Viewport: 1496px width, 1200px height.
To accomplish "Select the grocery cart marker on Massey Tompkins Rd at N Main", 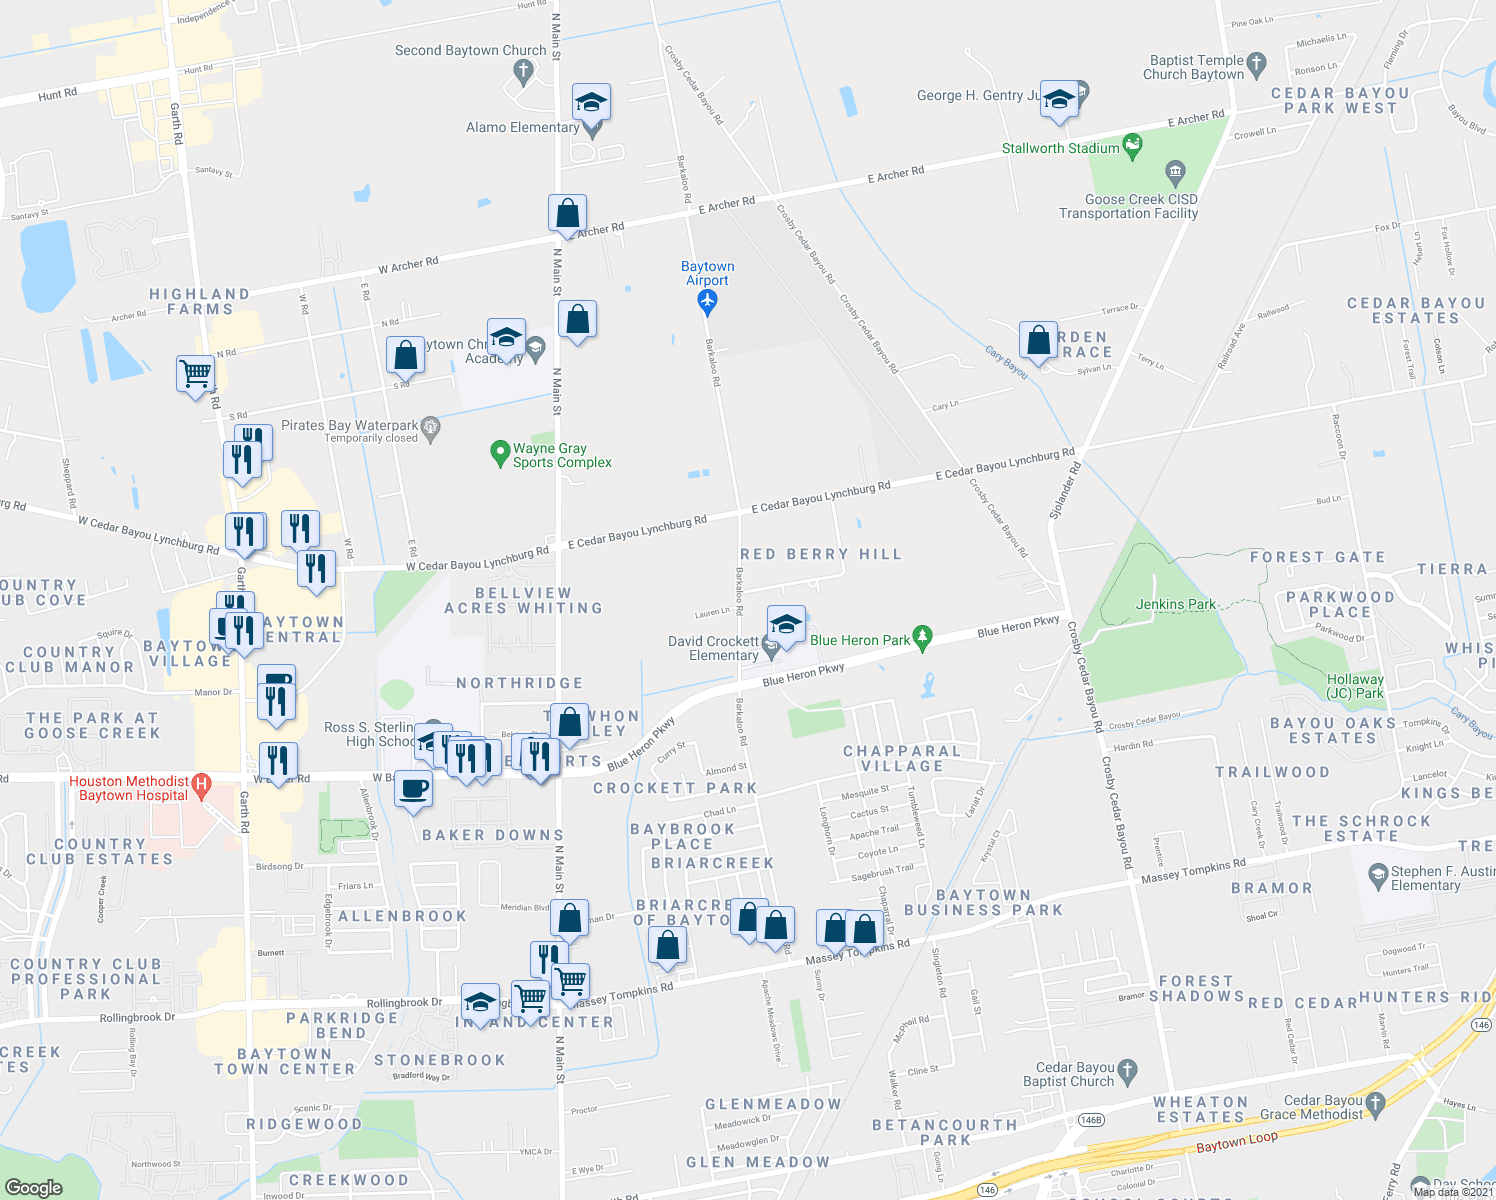I will tap(570, 982).
